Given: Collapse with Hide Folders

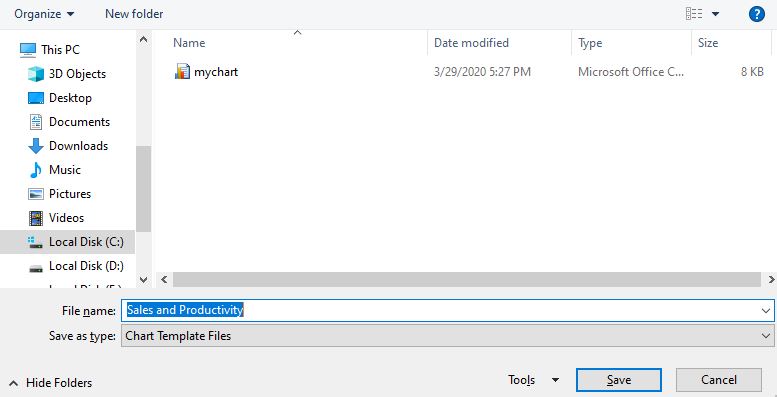Looking at the screenshot, I should click(51, 383).
